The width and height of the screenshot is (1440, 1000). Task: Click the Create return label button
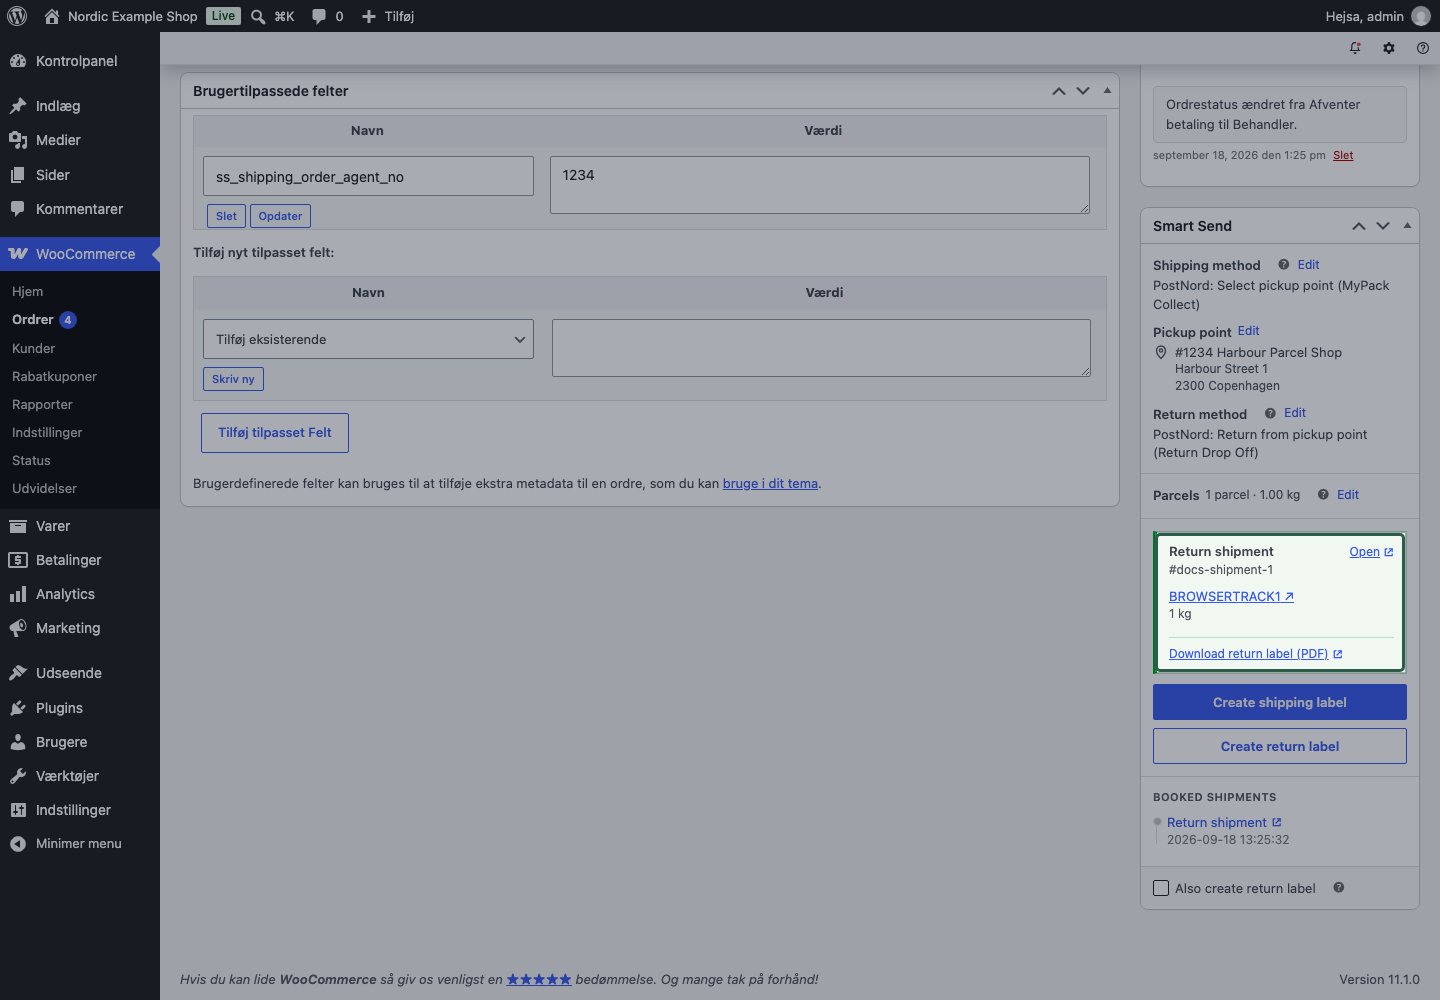[x=1280, y=746]
